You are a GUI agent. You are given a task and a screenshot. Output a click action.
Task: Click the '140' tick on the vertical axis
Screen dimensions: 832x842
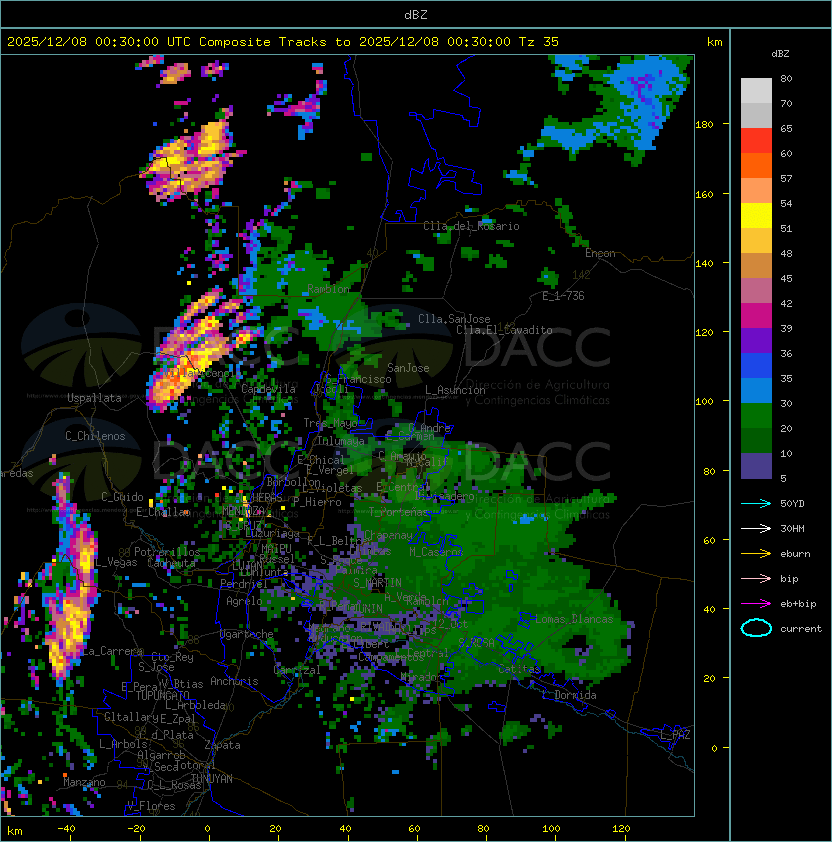point(704,264)
